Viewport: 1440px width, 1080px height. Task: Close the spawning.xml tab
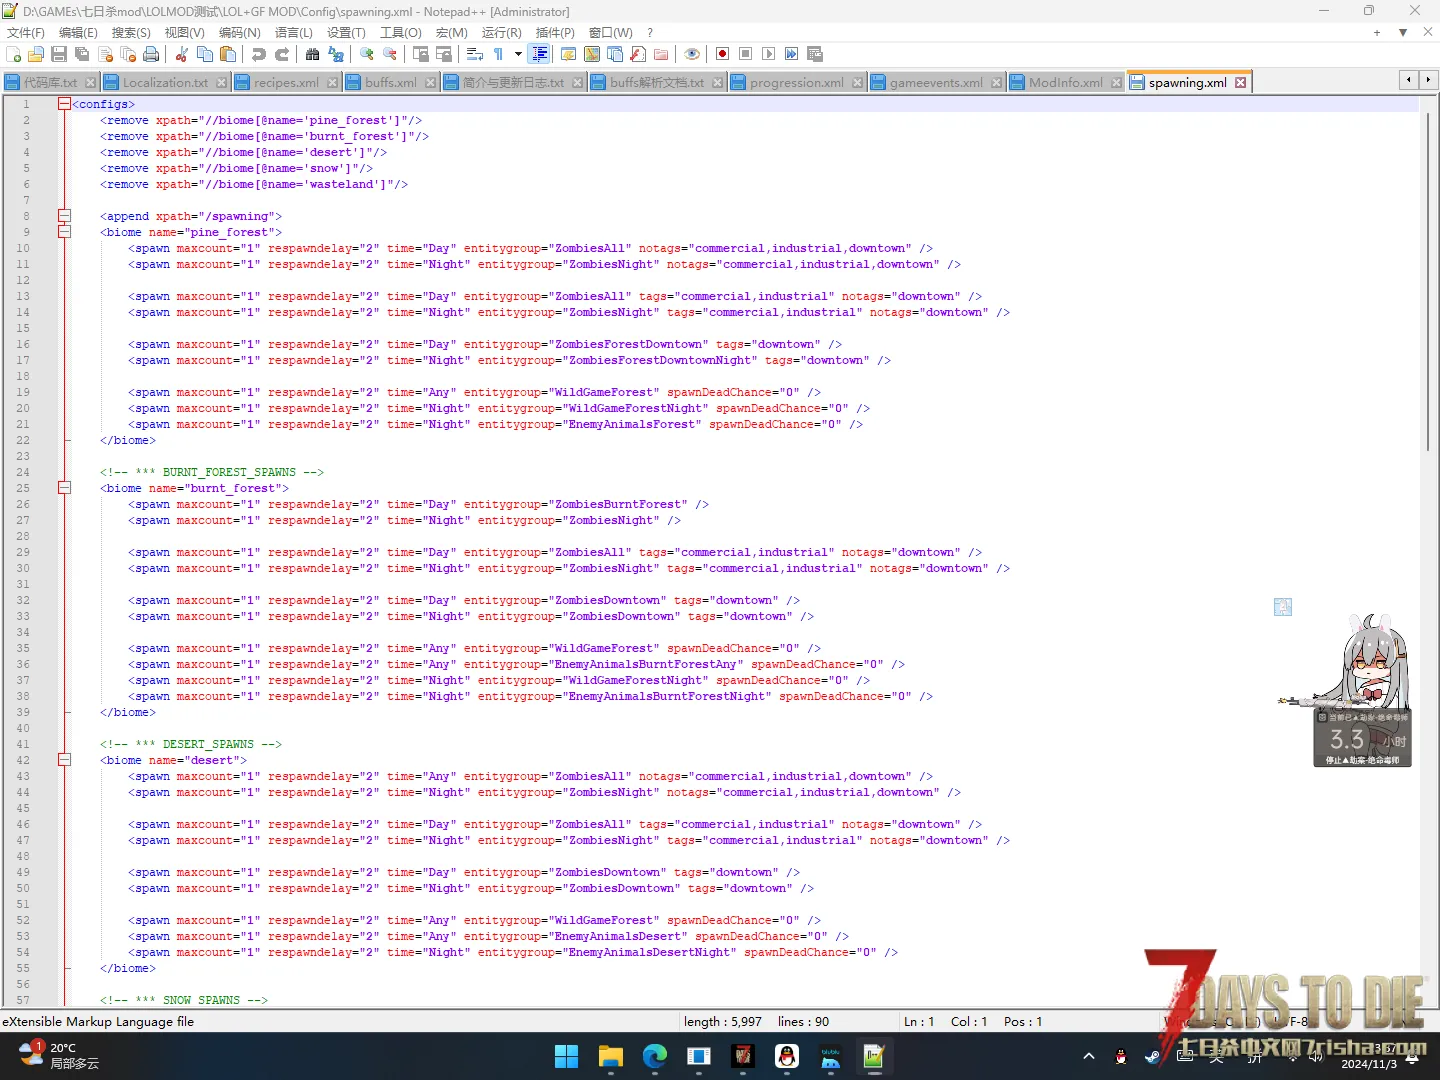[1240, 82]
